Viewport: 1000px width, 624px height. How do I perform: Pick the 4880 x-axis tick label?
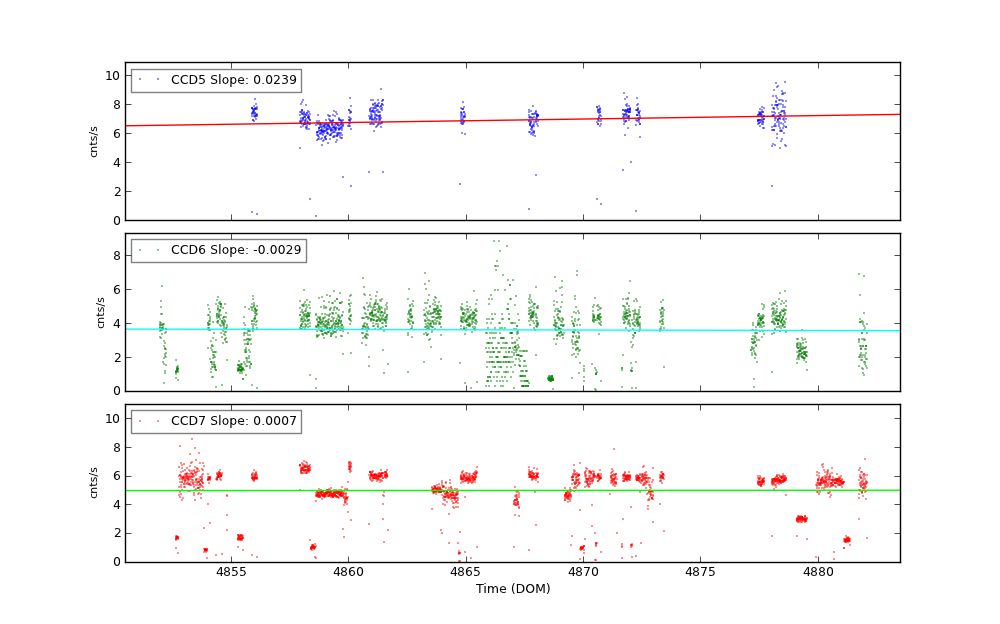tap(818, 571)
